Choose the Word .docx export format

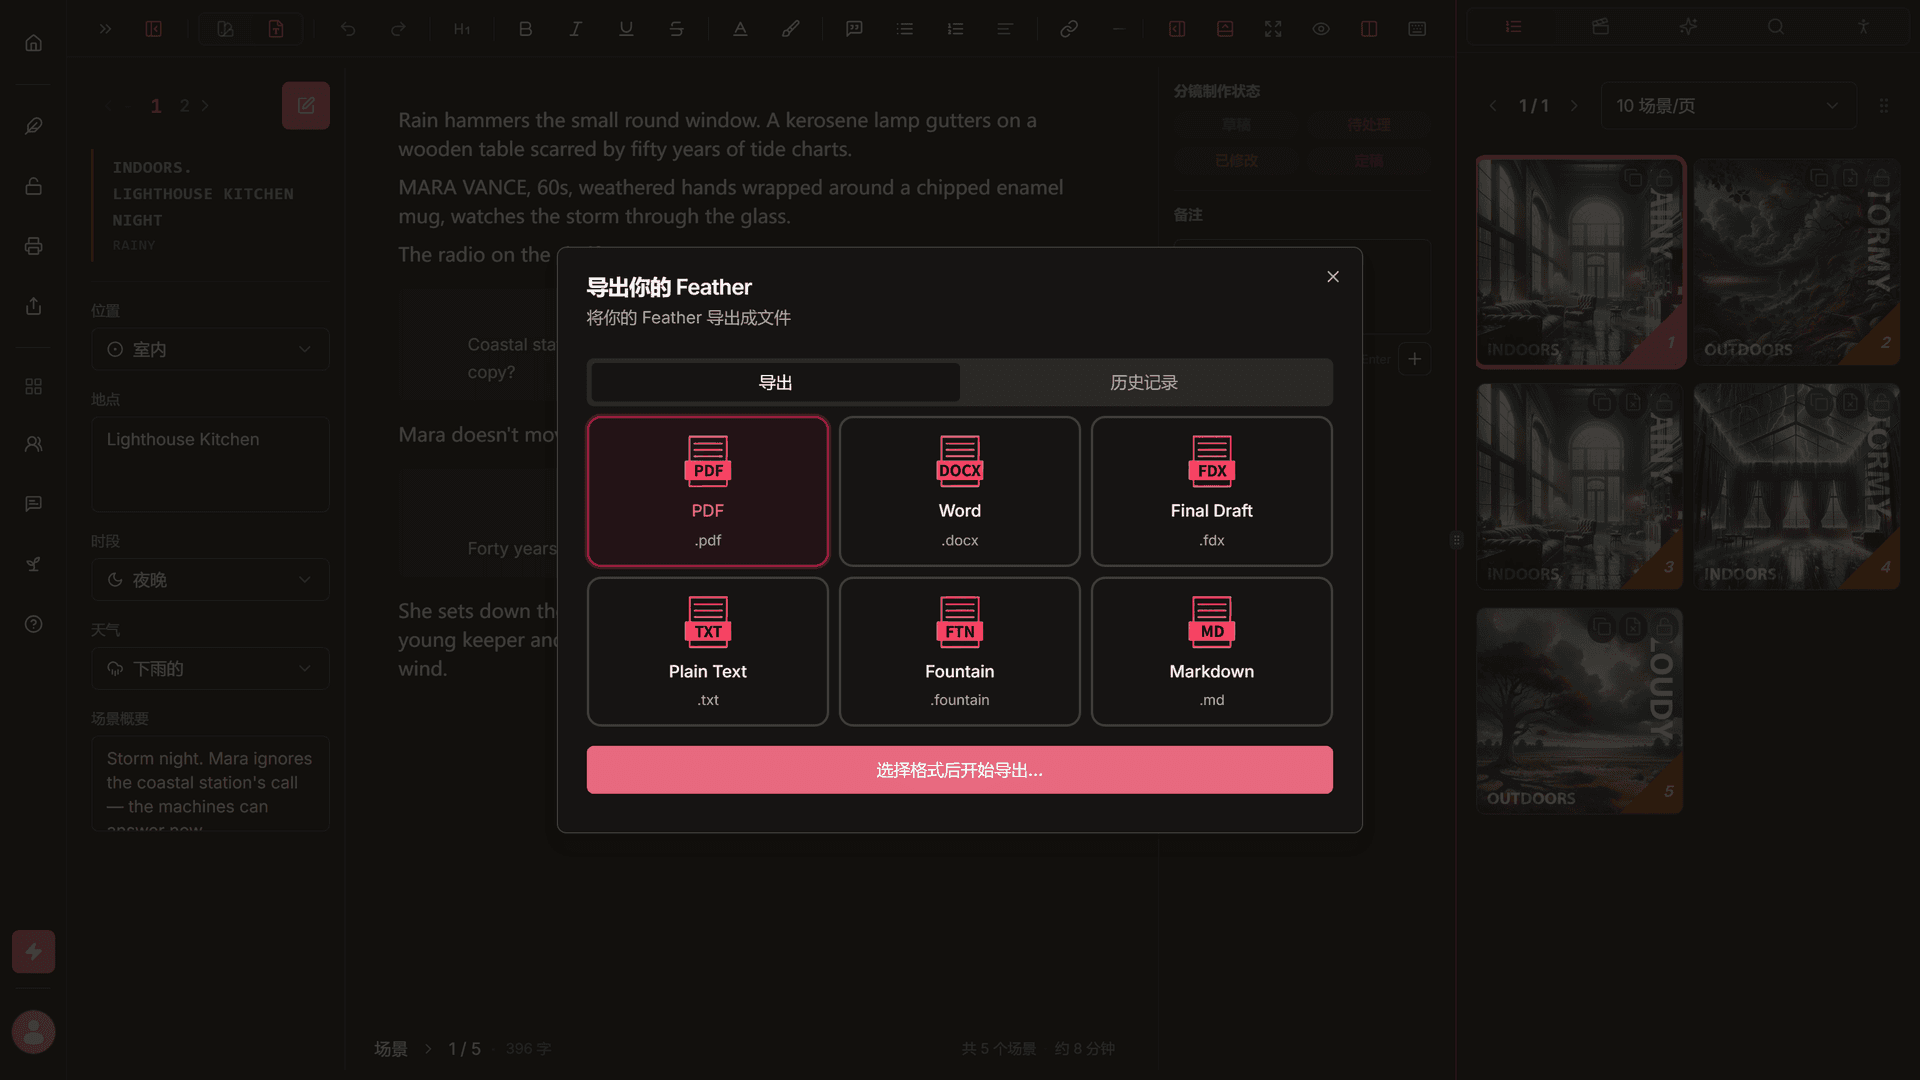[x=959, y=491]
